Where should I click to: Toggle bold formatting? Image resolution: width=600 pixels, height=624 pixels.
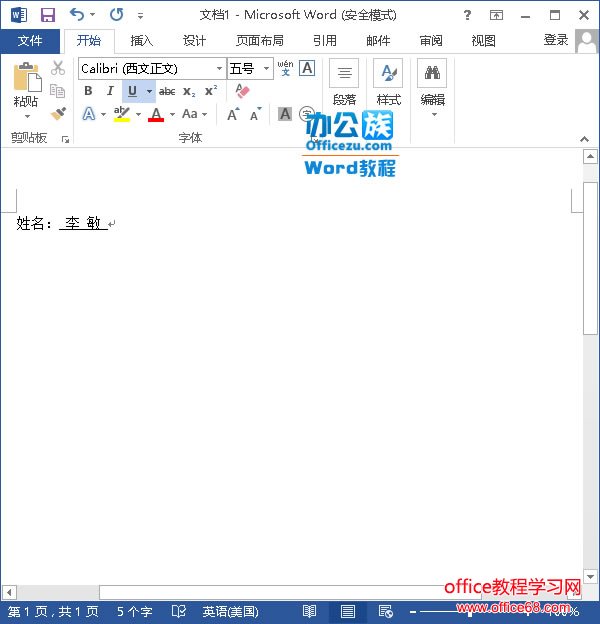coord(88,91)
